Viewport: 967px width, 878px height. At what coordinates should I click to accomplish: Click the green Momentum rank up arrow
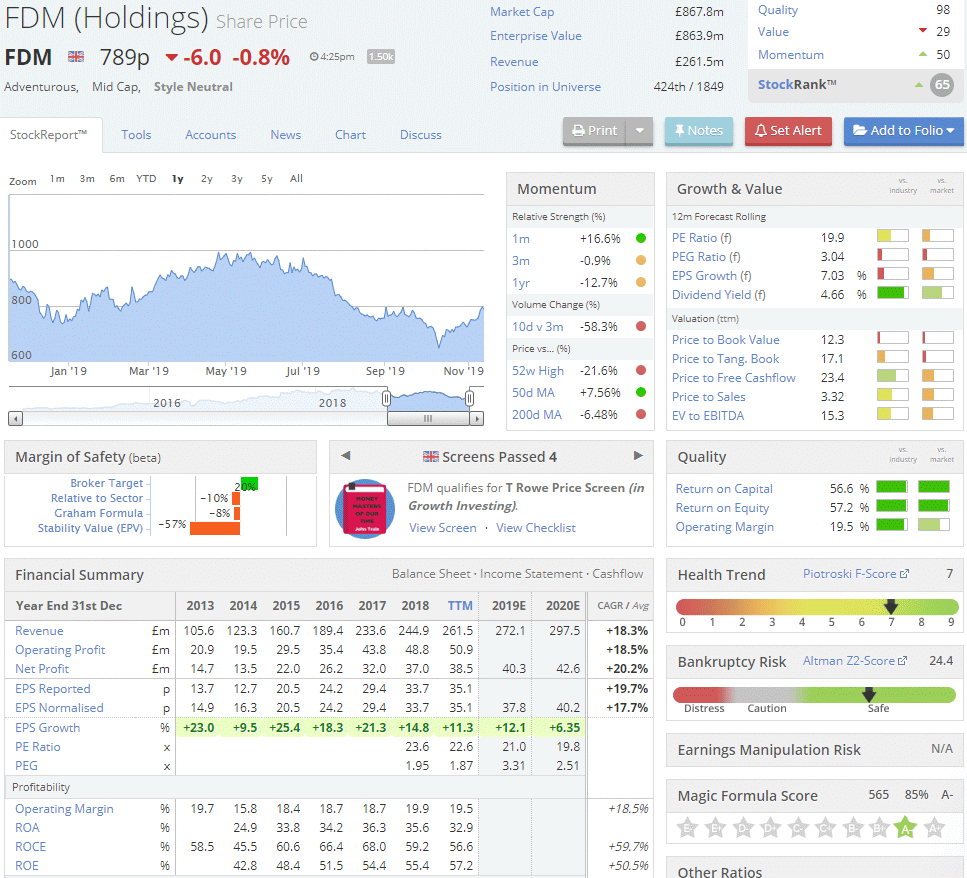tap(923, 54)
